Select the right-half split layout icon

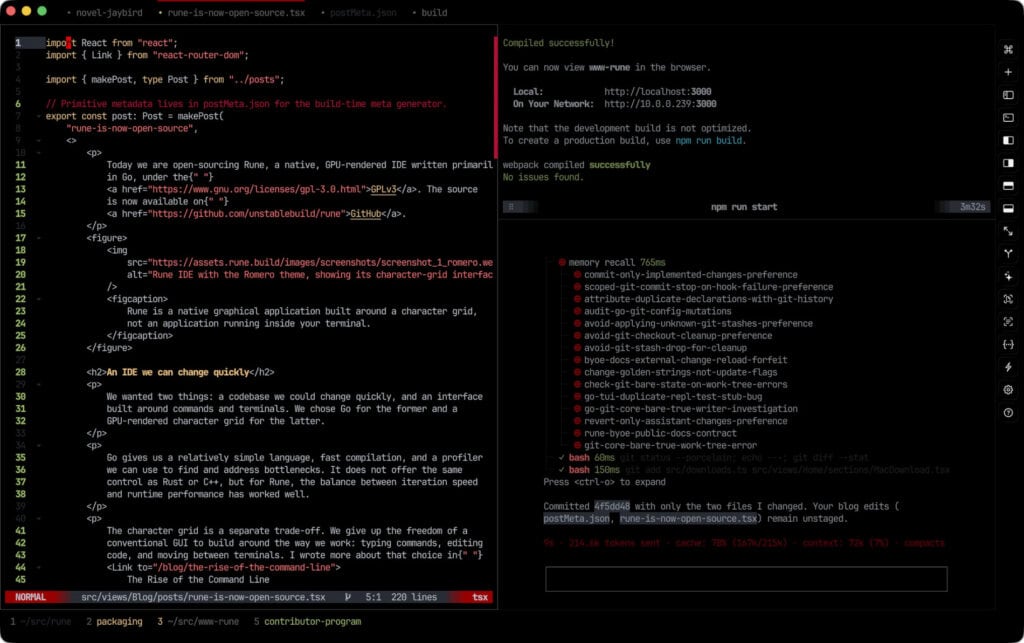click(x=1008, y=163)
